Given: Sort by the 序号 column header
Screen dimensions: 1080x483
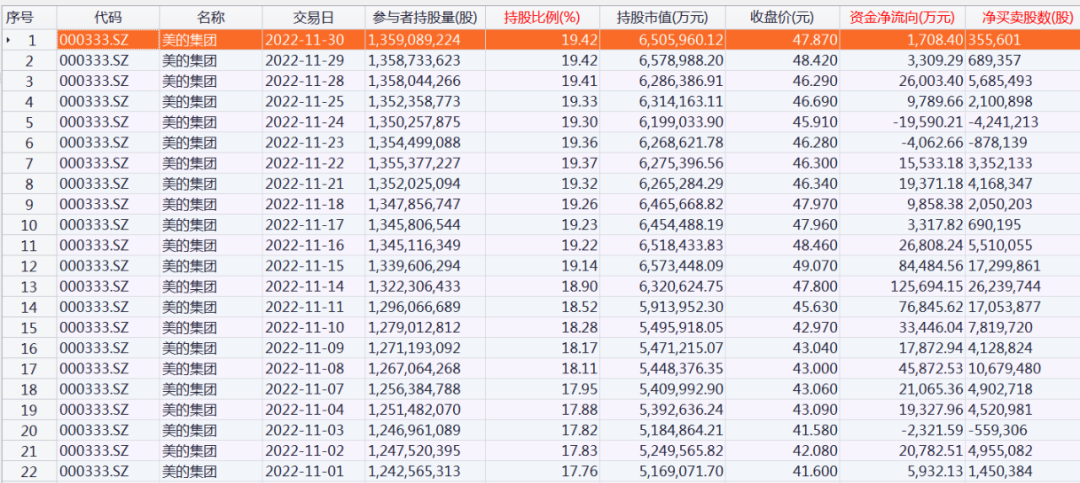Looking at the screenshot, I should 19,17.
